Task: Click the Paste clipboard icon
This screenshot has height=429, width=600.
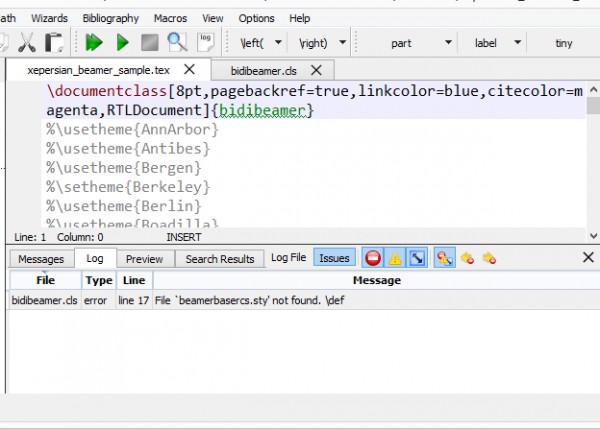Action: coord(54,42)
